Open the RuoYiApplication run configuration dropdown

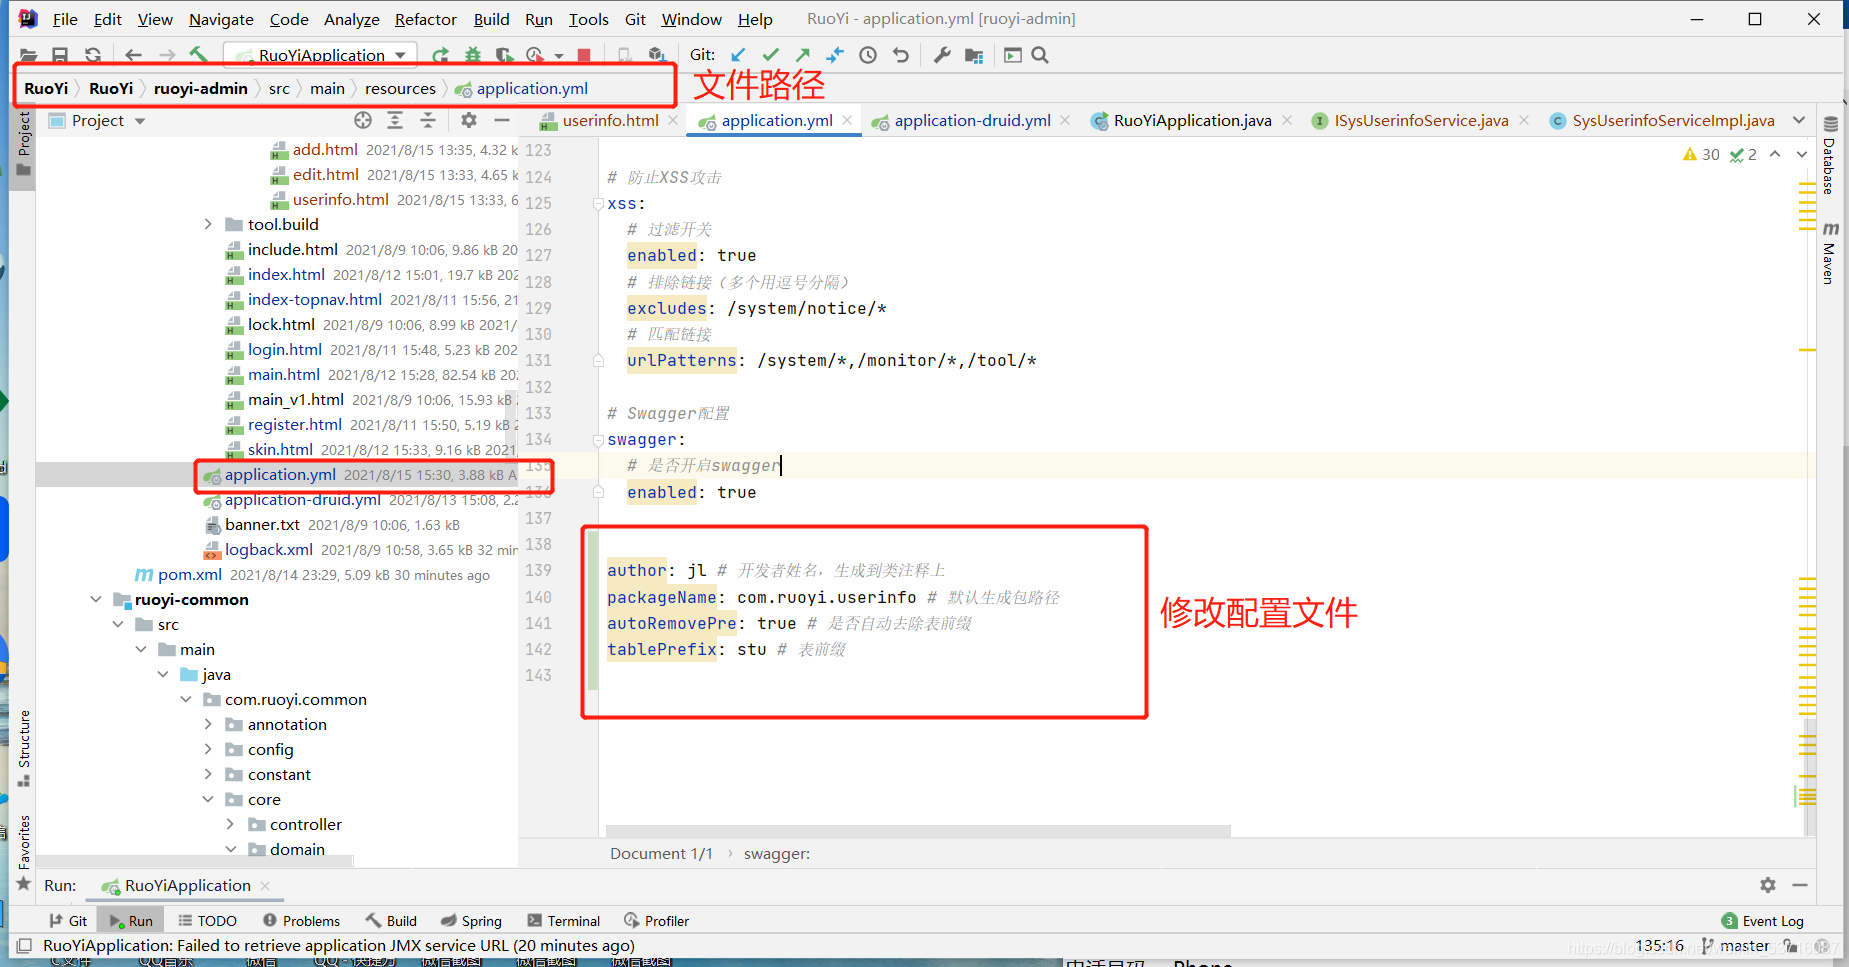coord(321,55)
